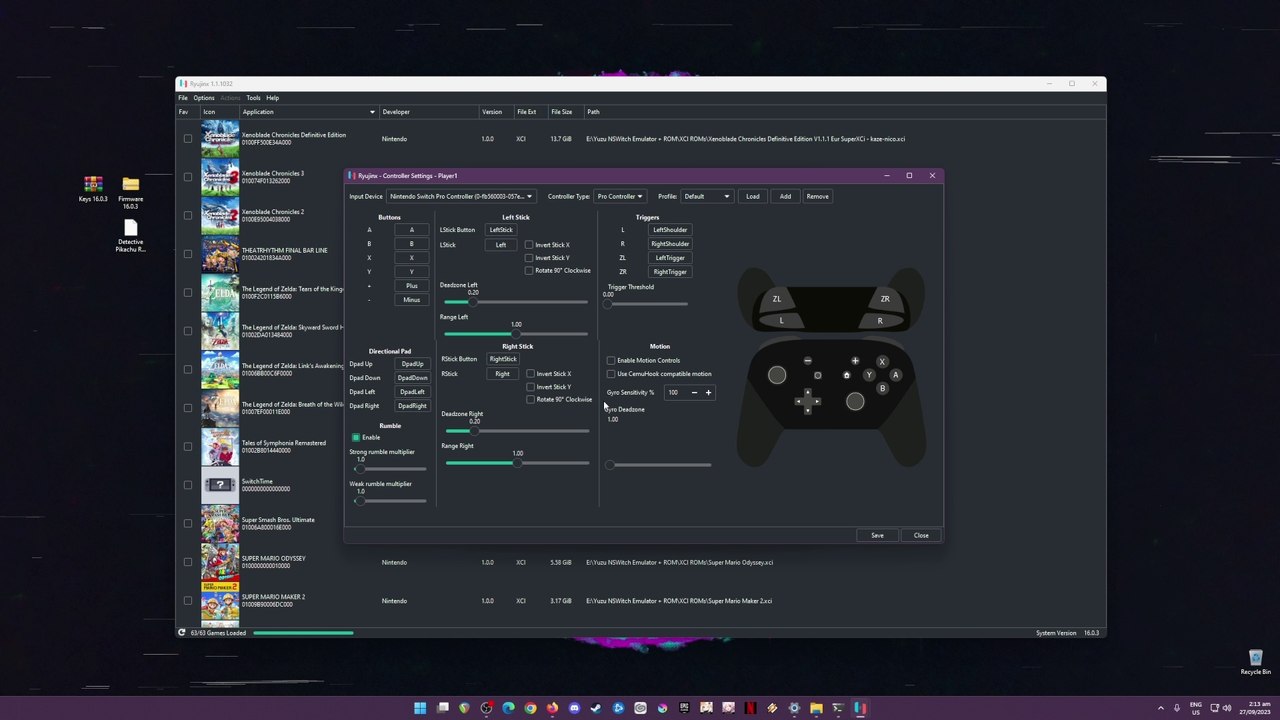Viewport: 1280px width, 720px height.
Task: Expand the Profile dropdown
Action: [x=707, y=196]
